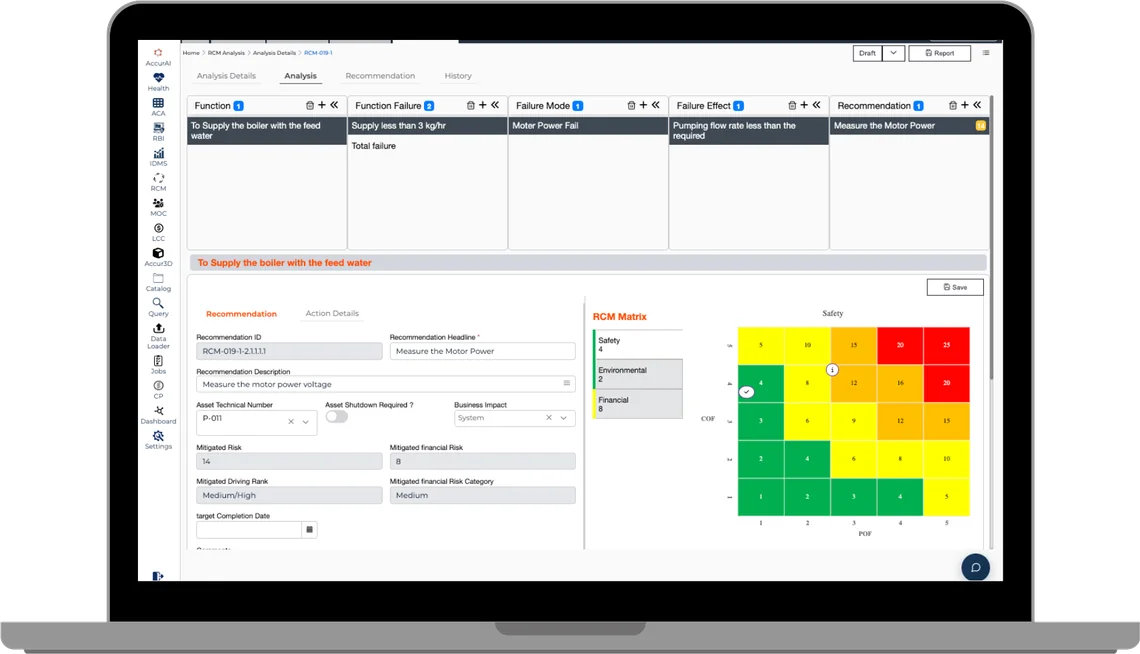Add a new Recommendation item

964,105
